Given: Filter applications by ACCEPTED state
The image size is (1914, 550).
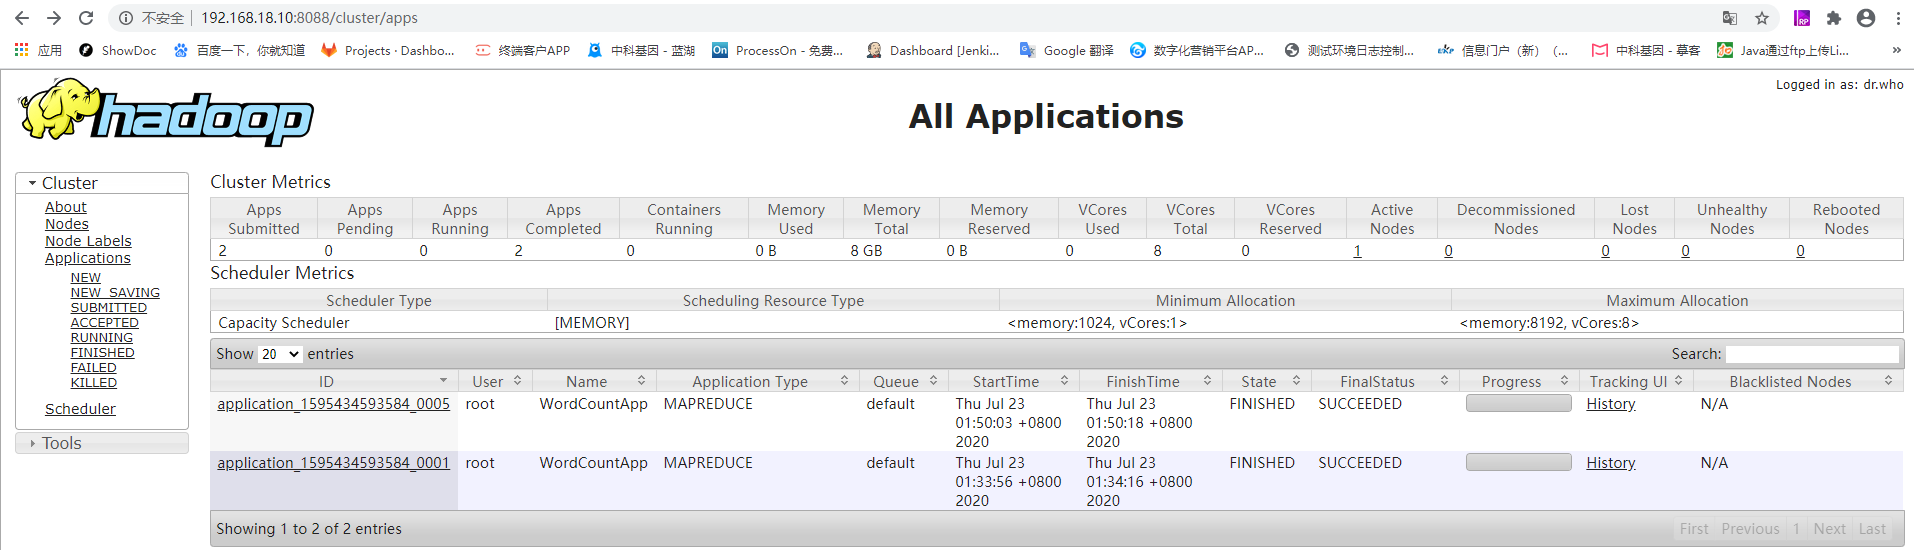Looking at the screenshot, I should pyautogui.click(x=105, y=323).
